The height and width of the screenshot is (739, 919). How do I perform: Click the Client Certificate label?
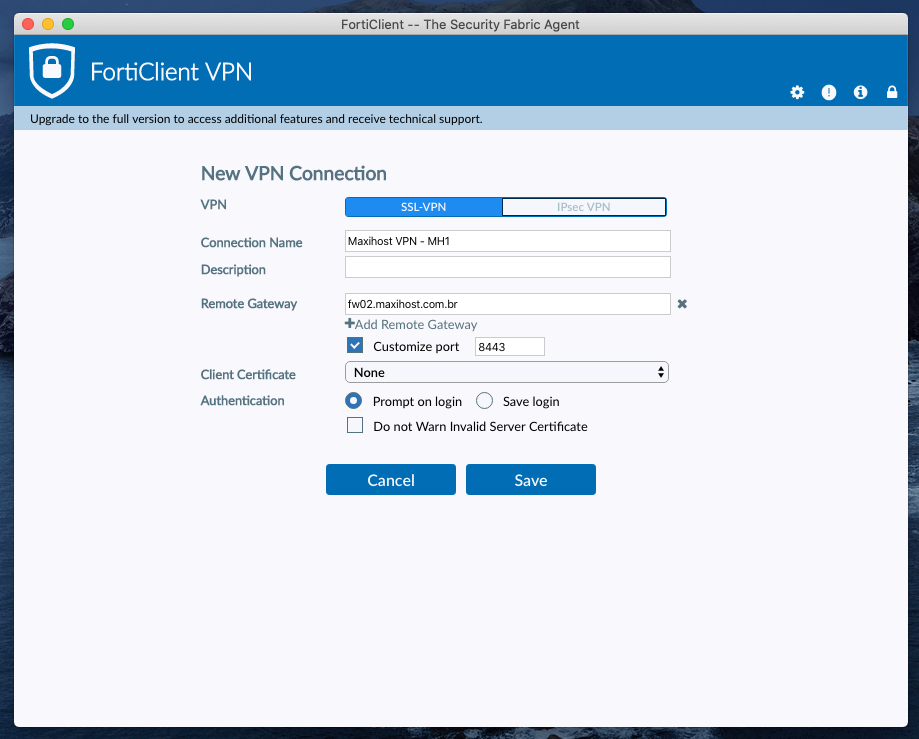248,374
